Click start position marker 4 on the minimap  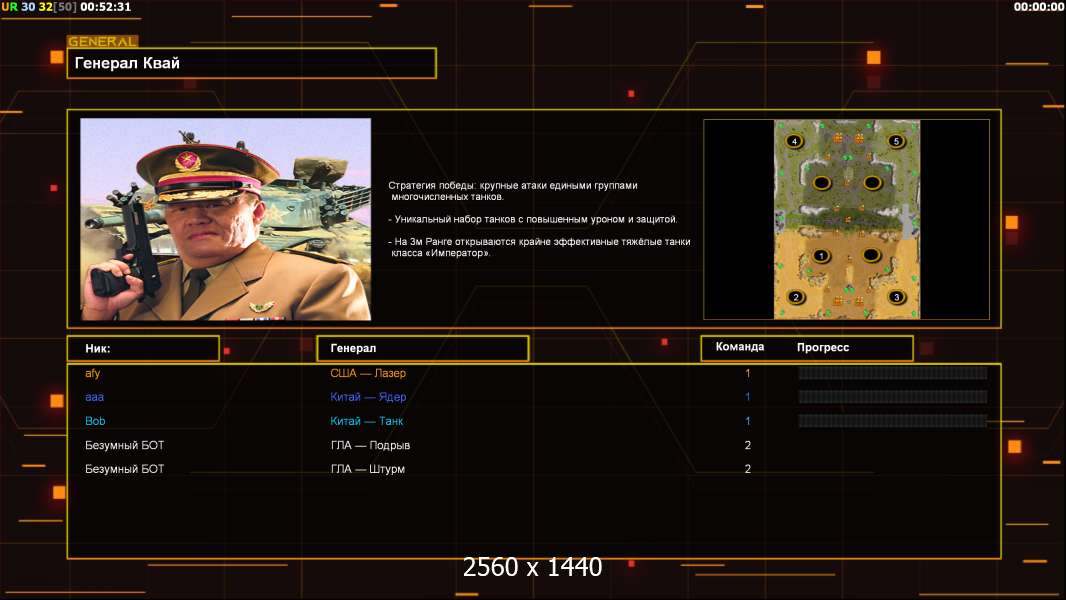[x=793, y=141]
